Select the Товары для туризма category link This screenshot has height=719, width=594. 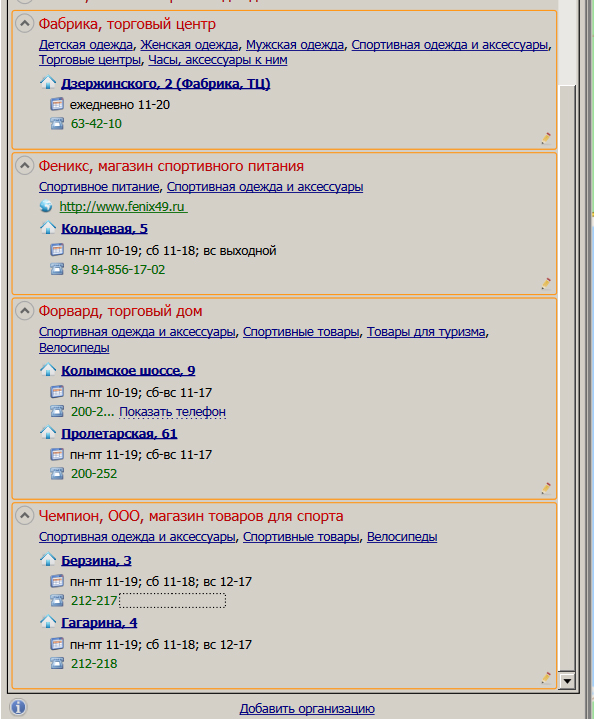[x=426, y=332]
